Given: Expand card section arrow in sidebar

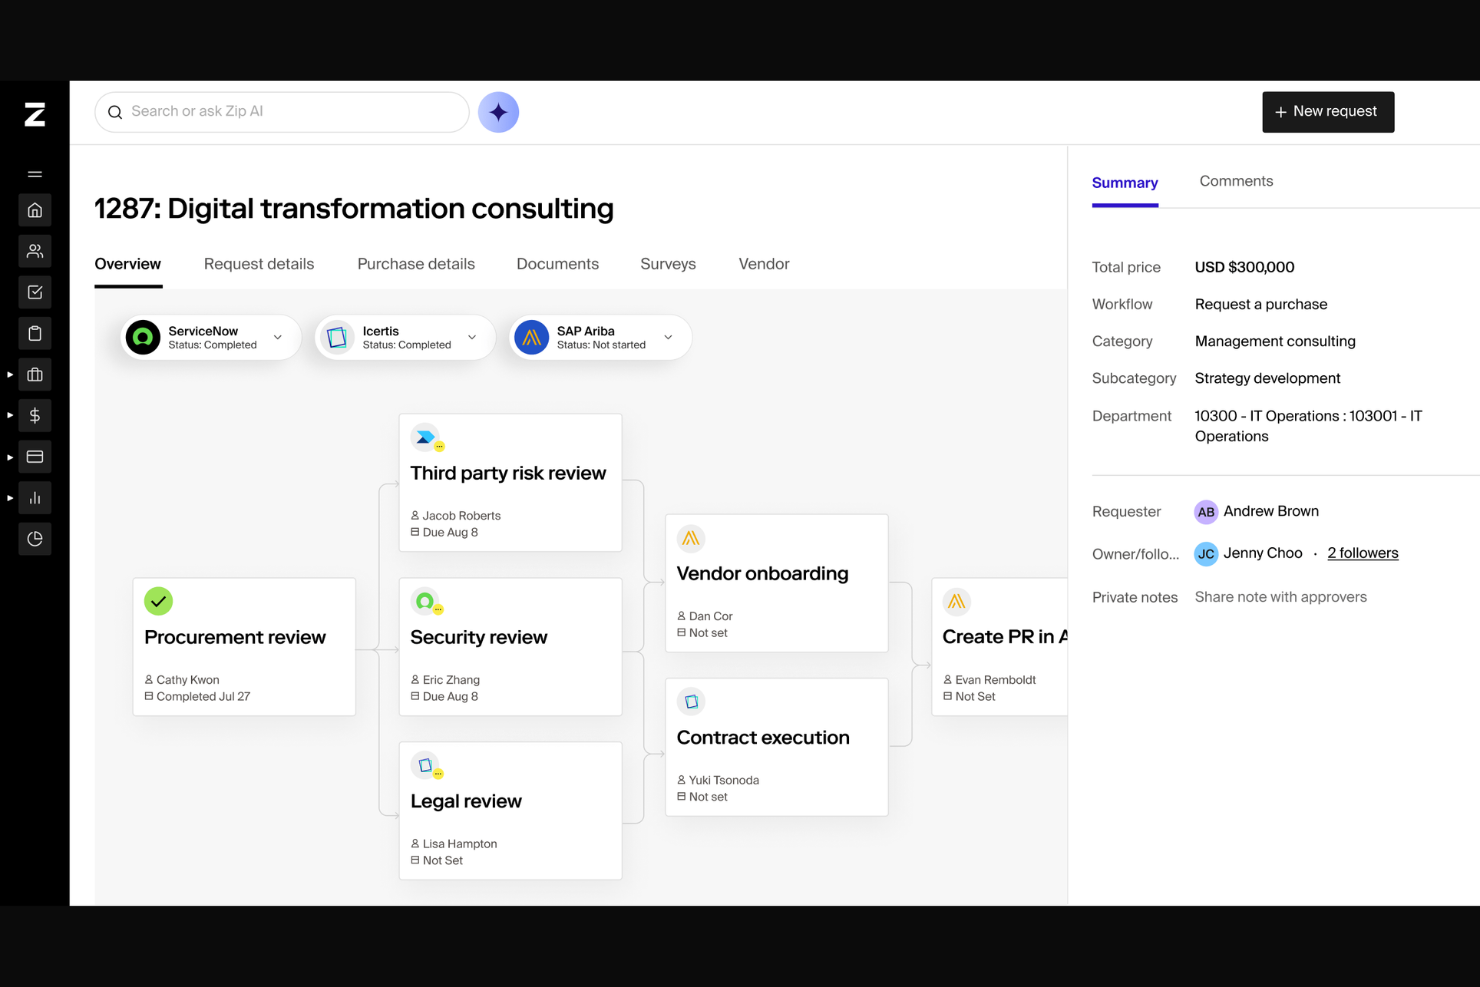Looking at the screenshot, I should (x=10, y=457).
